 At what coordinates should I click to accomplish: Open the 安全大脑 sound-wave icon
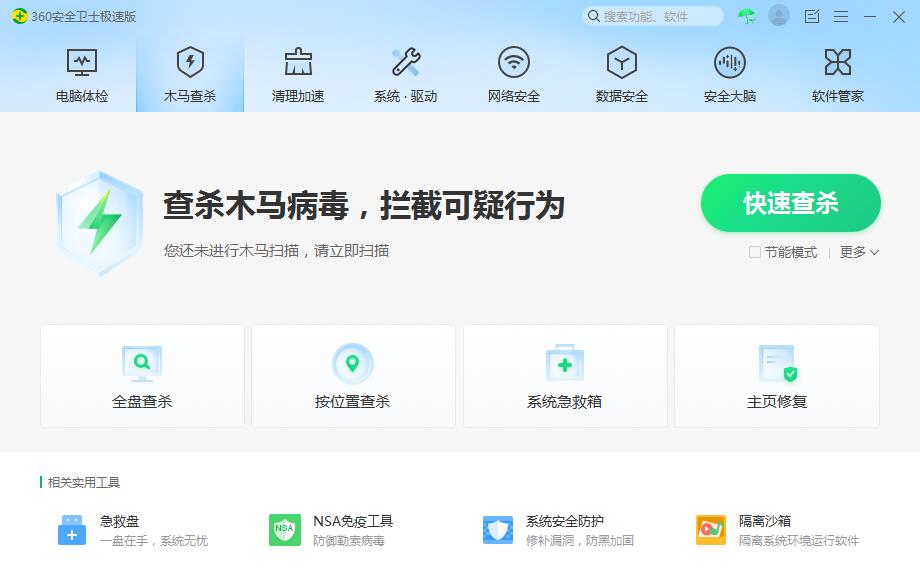pos(730,62)
